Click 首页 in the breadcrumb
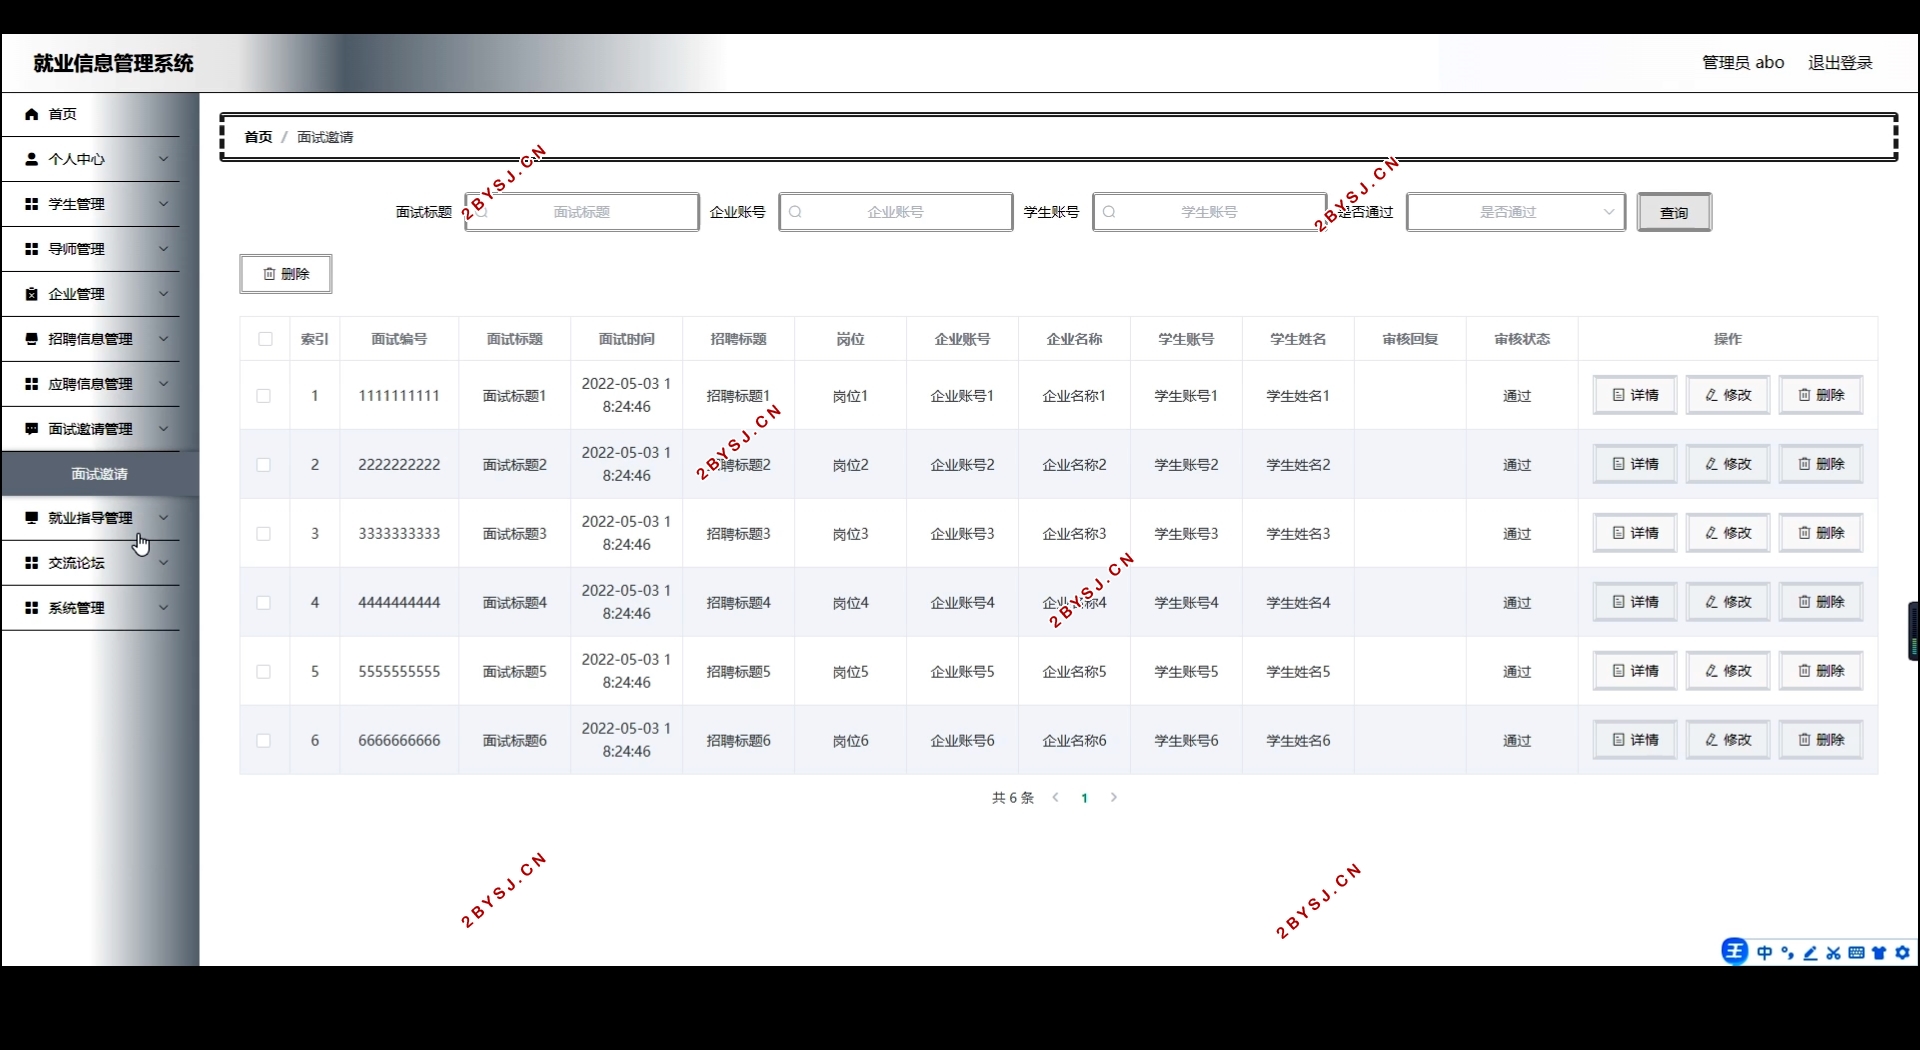The image size is (1920, 1050). (258, 137)
